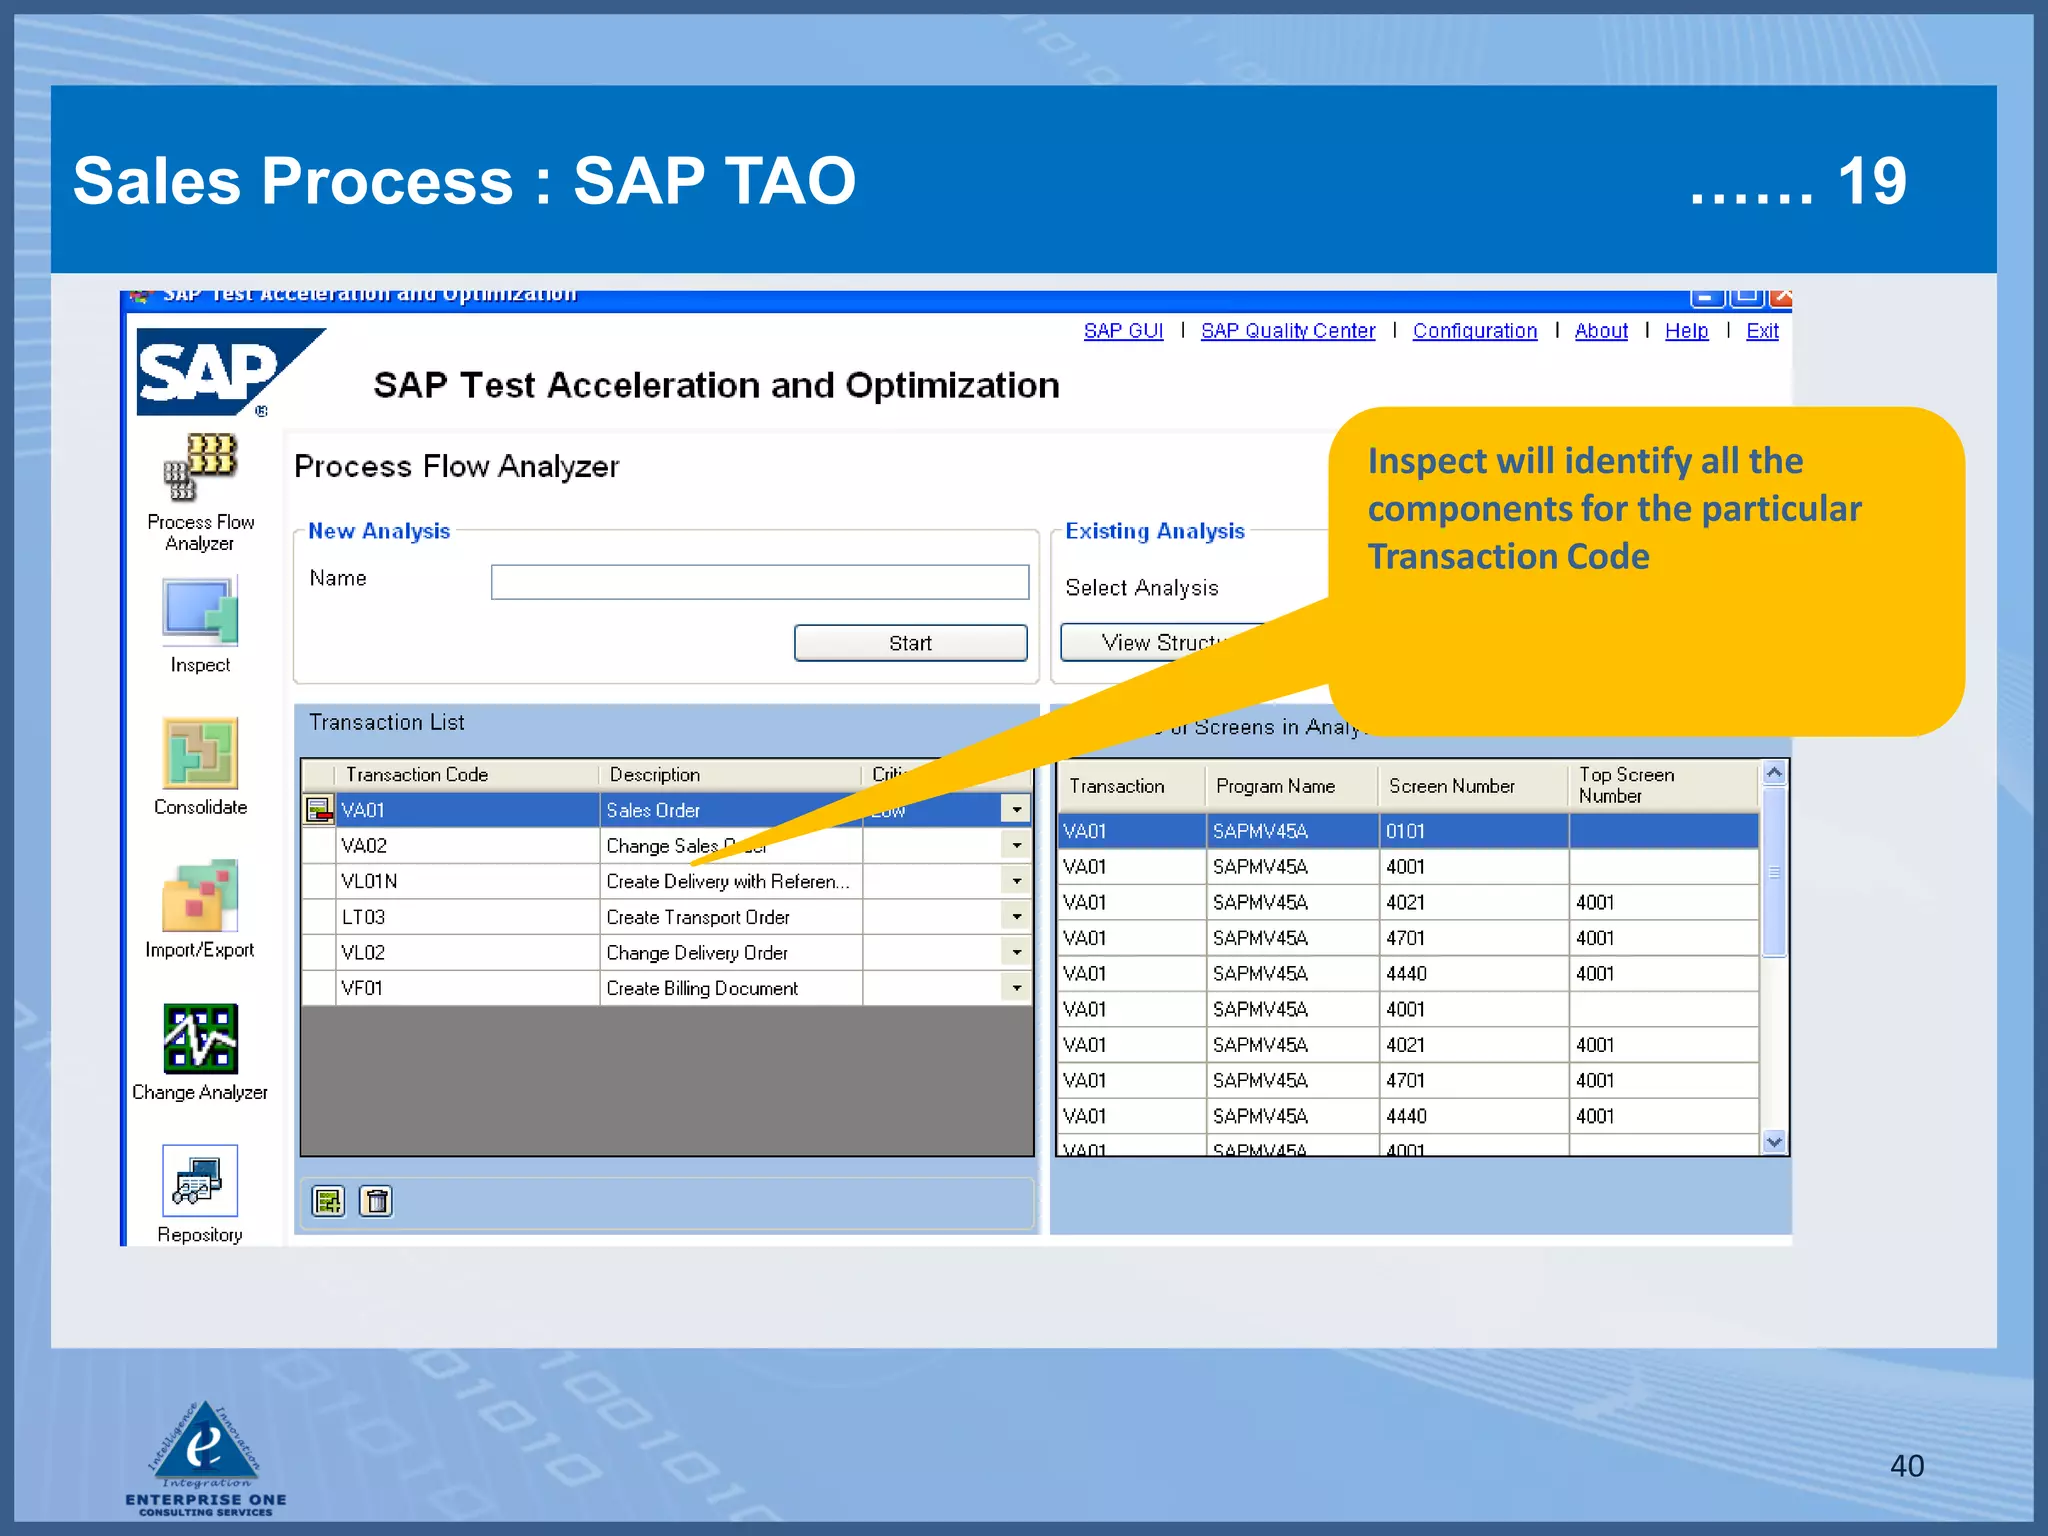
Task: Open the Configuration link
Action: coord(1475,331)
